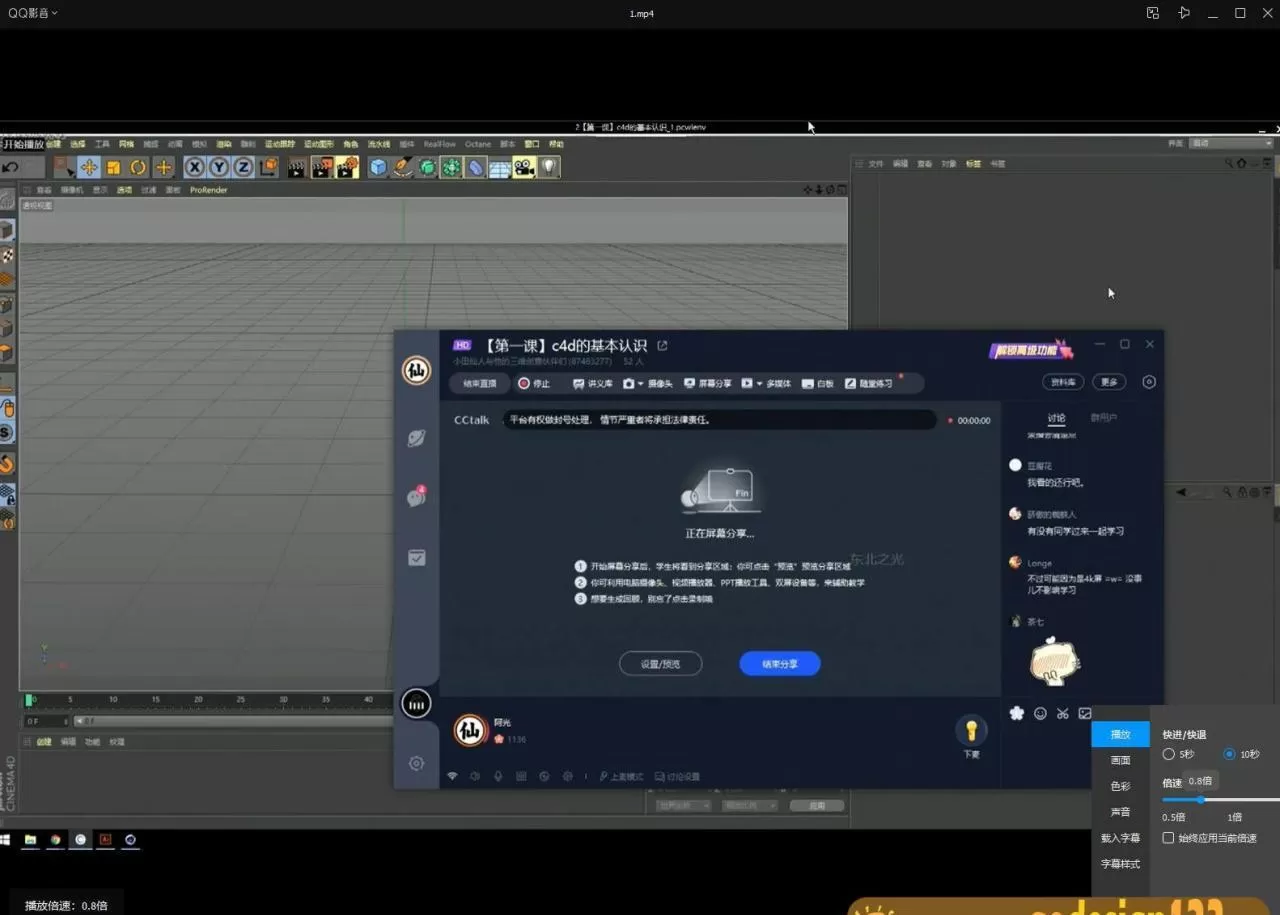Click the 倍速 playback speed slider handle
Viewport: 1280px width, 915px height.
click(x=1201, y=799)
